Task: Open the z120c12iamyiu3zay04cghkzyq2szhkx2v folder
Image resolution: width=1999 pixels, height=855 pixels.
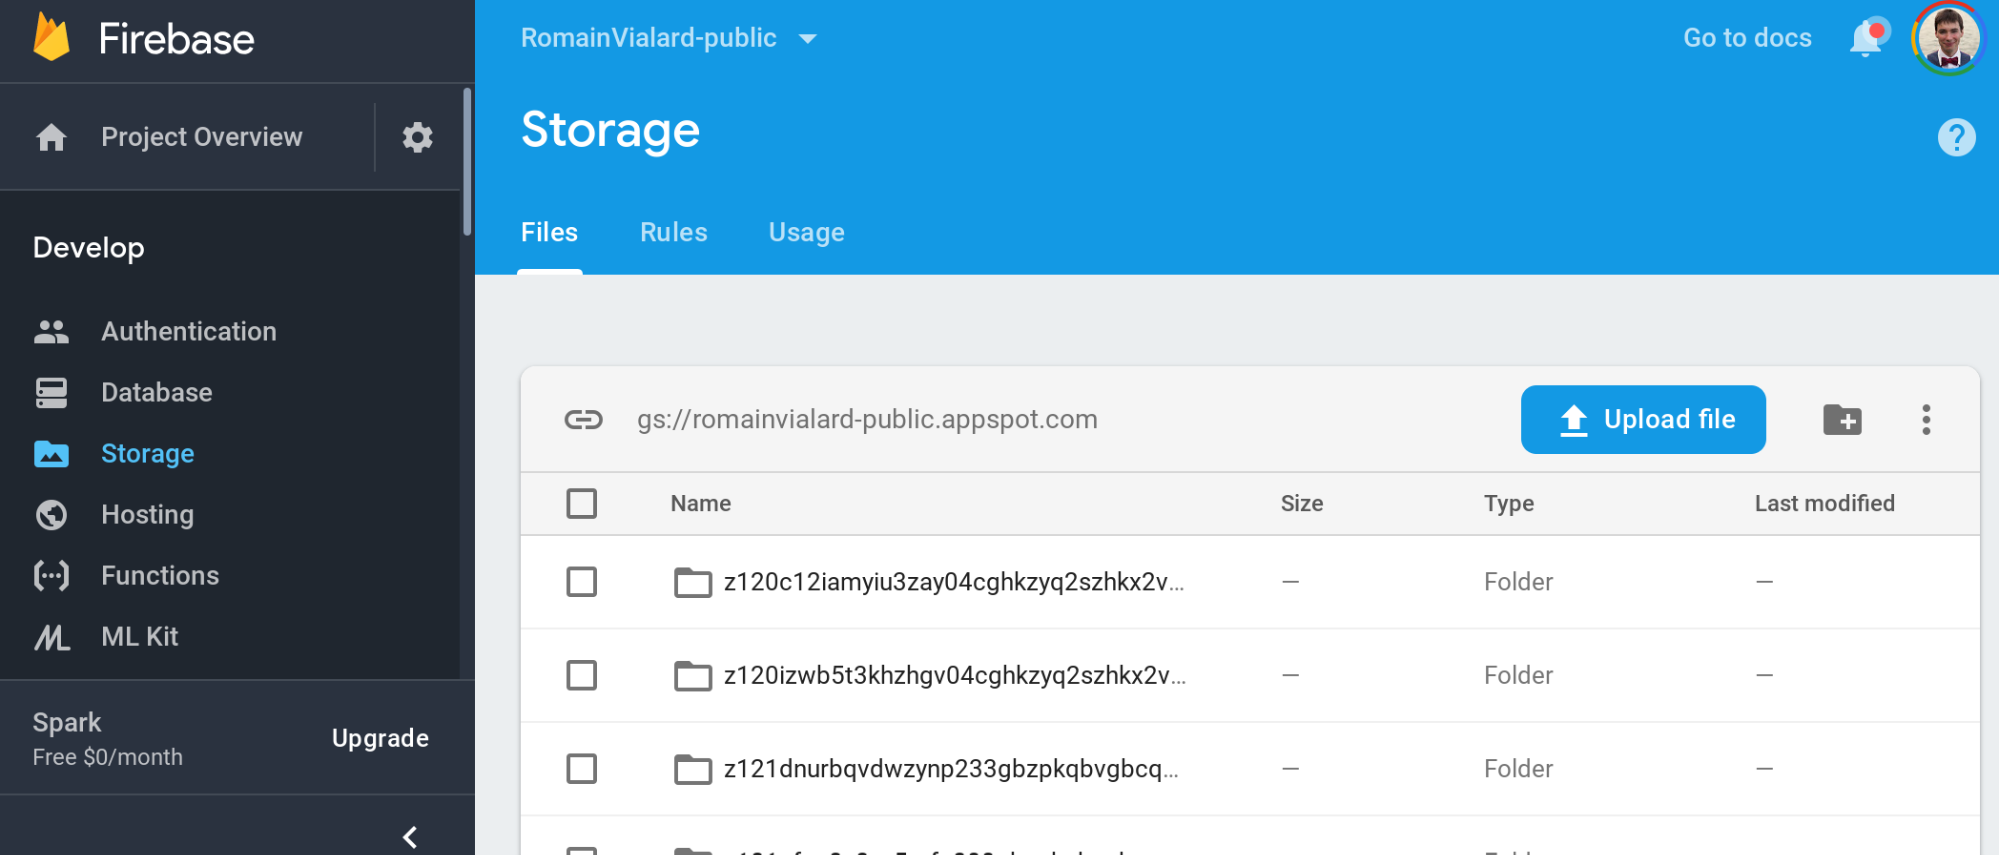Action: (x=953, y=582)
